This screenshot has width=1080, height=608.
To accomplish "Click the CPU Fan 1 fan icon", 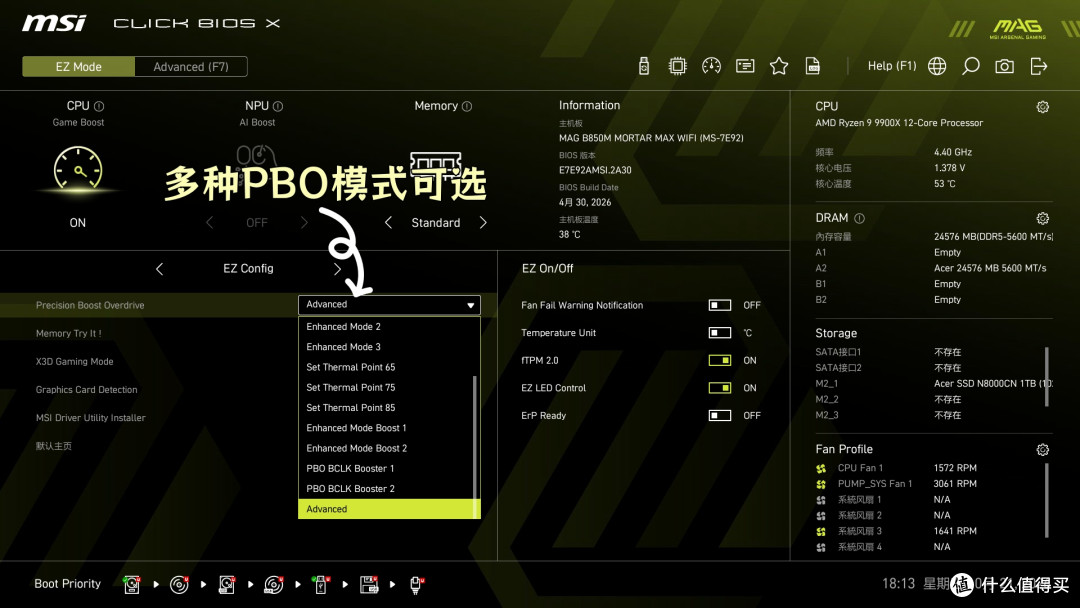I will (x=821, y=468).
